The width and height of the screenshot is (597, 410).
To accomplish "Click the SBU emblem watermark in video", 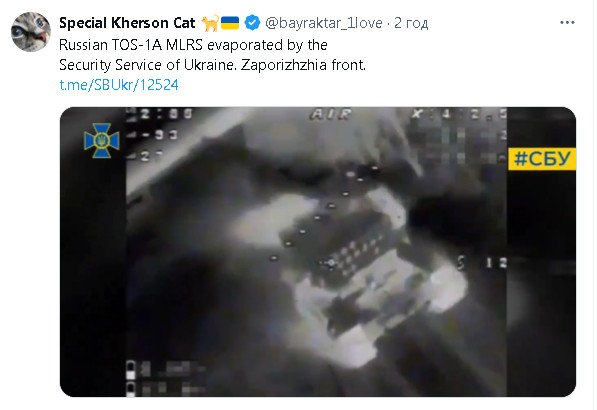I will pyautogui.click(x=102, y=140).
